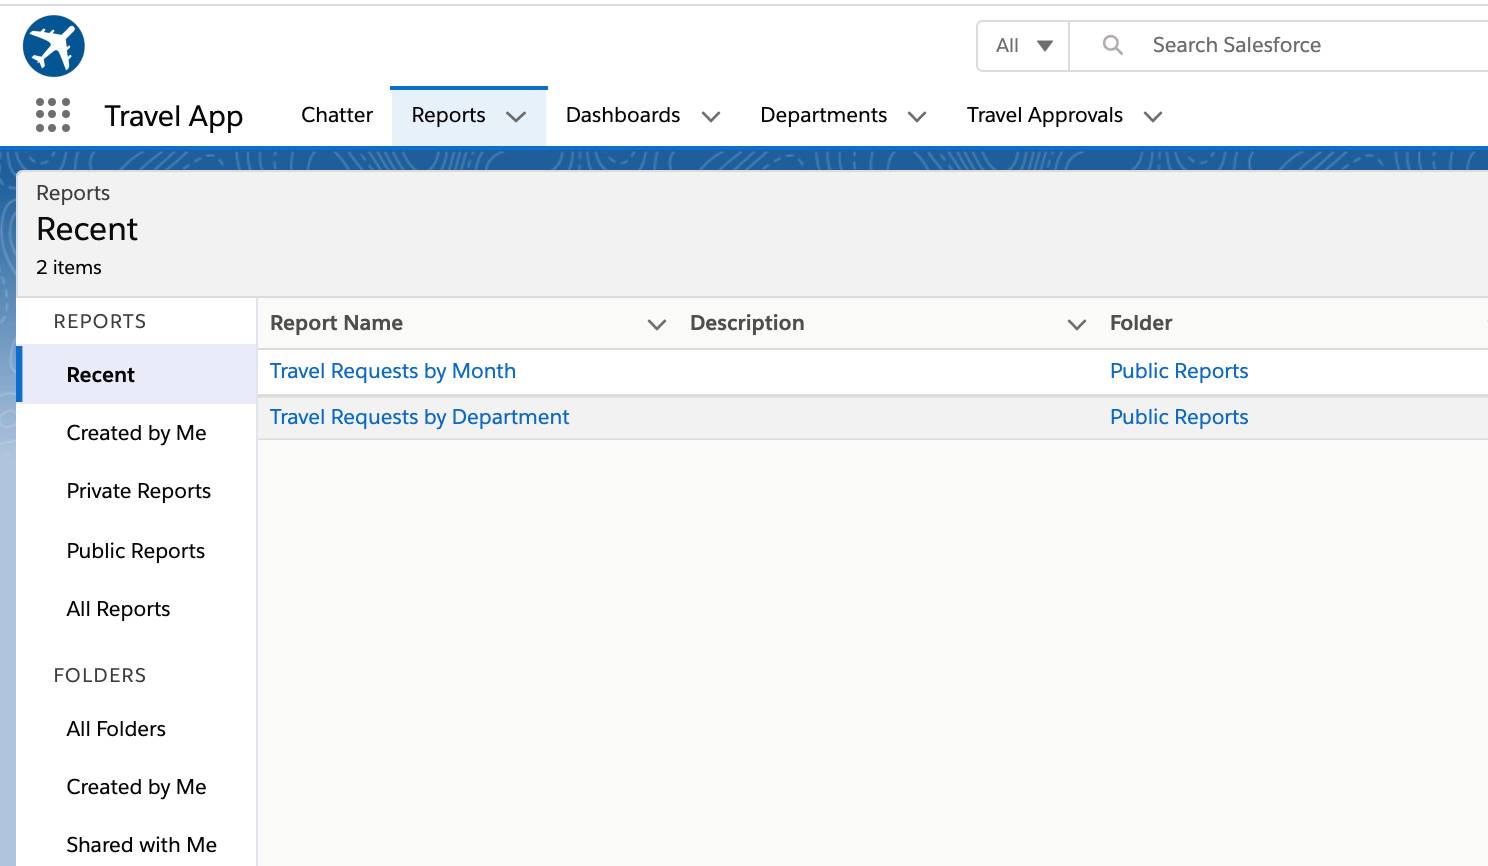This screenshot has width=1488, height=866.
Task: Click the magnifying glass search icon
Action: pos(1111,45)
